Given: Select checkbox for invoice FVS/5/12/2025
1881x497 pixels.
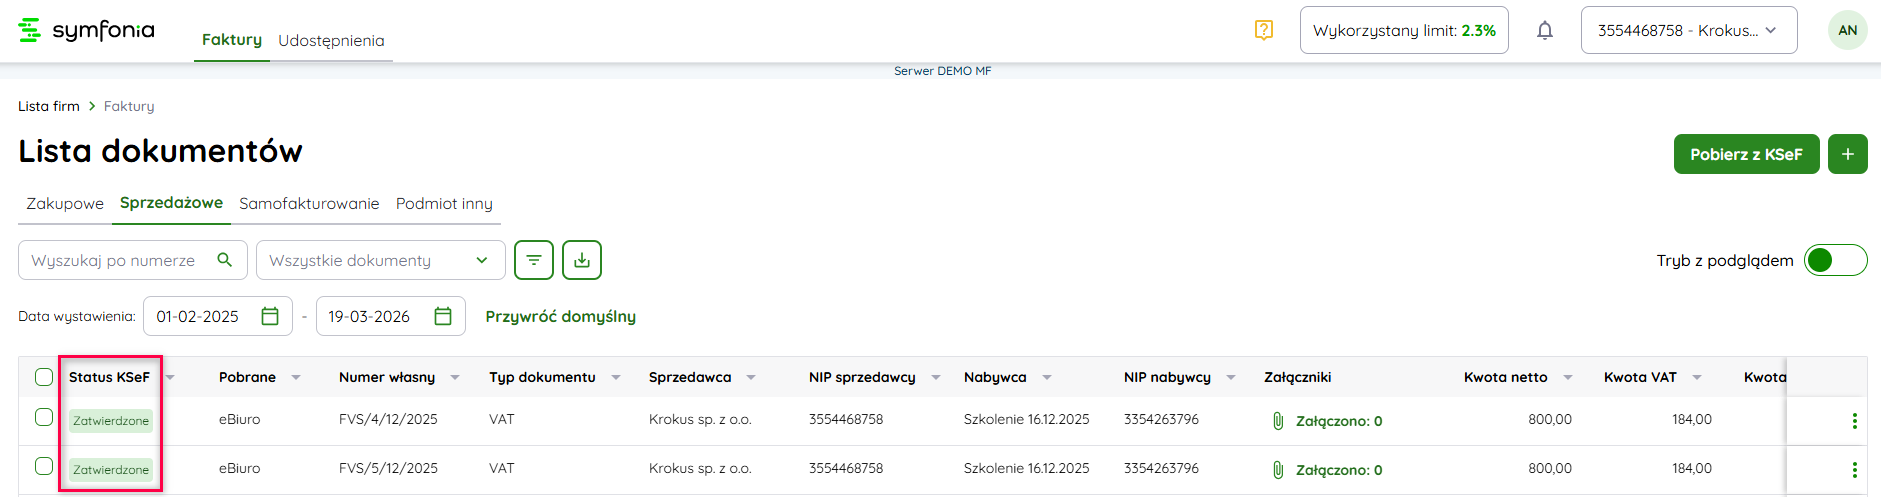Looking at the screenshot, I should [x=44, y=466].
